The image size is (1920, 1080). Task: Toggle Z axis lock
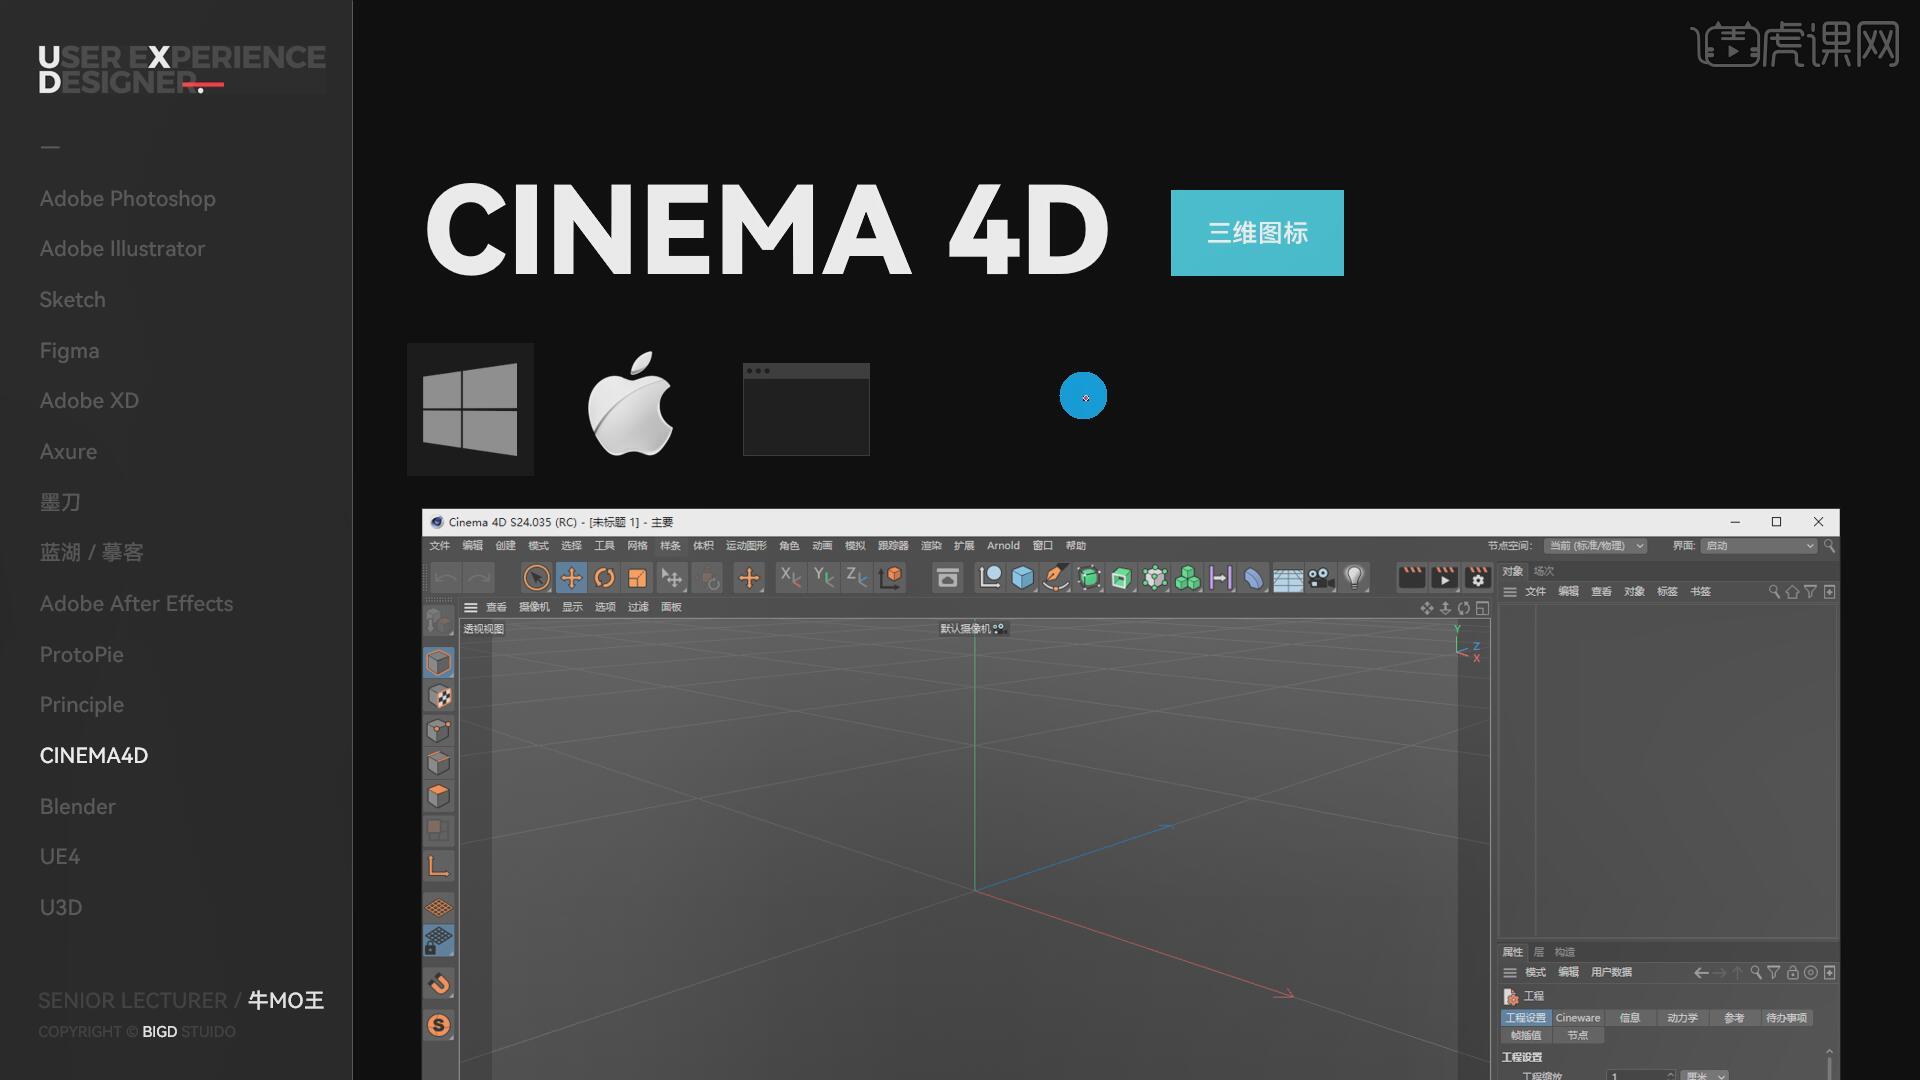(x=856, y=578)
